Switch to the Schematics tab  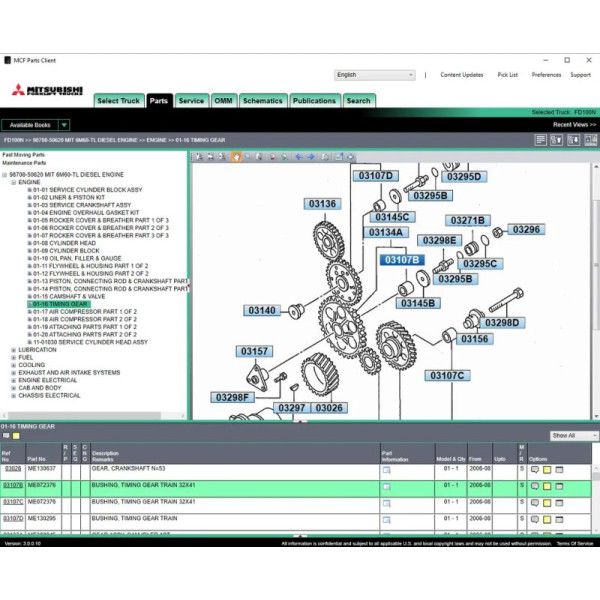(x=262, y=100)
